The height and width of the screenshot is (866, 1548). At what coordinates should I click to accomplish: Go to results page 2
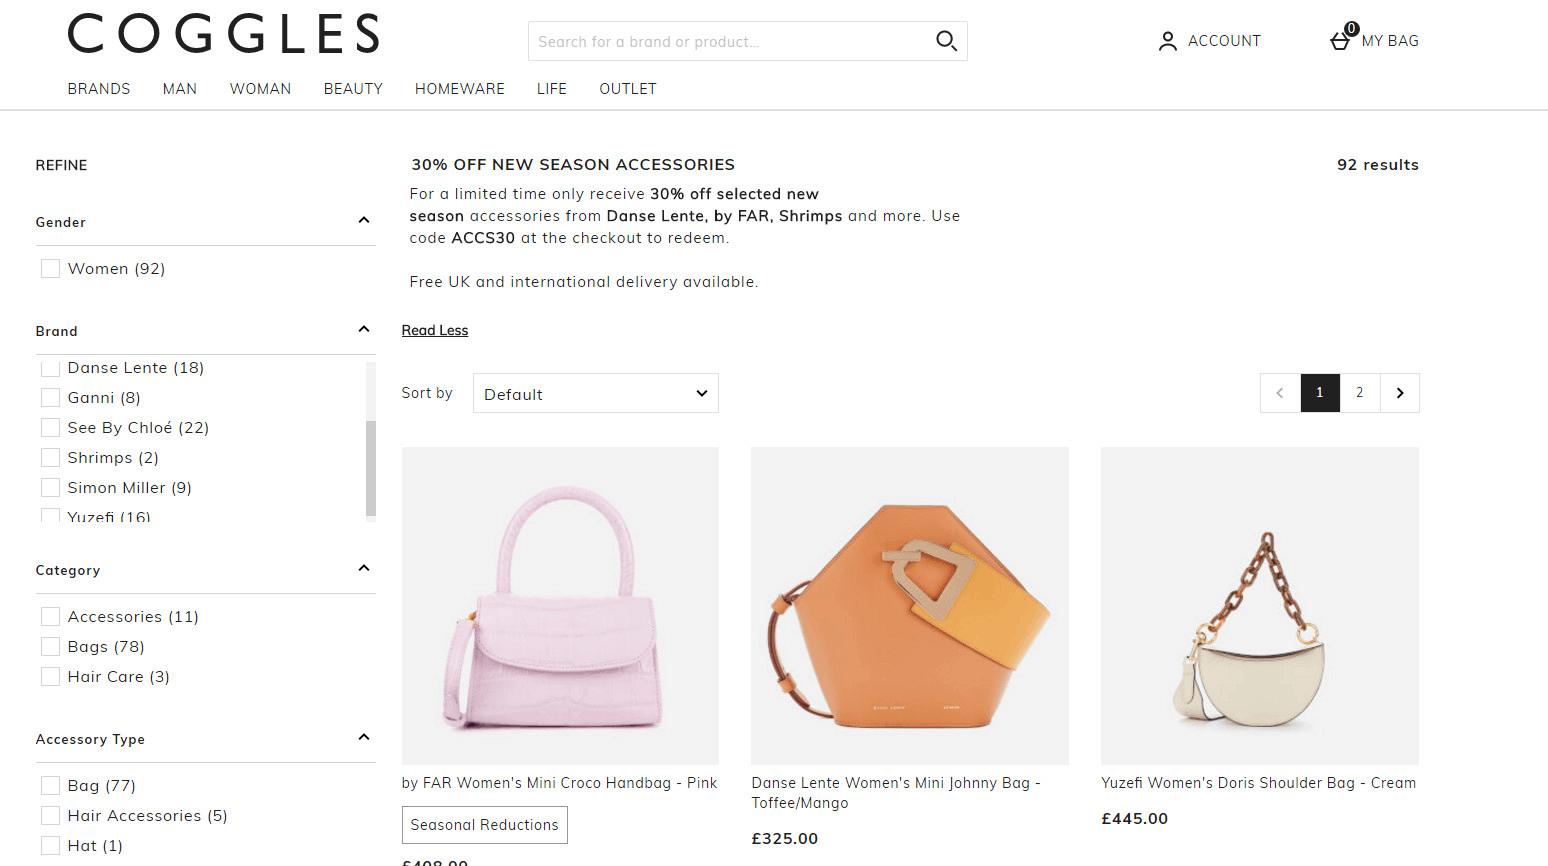click(x=1360, y=393)
